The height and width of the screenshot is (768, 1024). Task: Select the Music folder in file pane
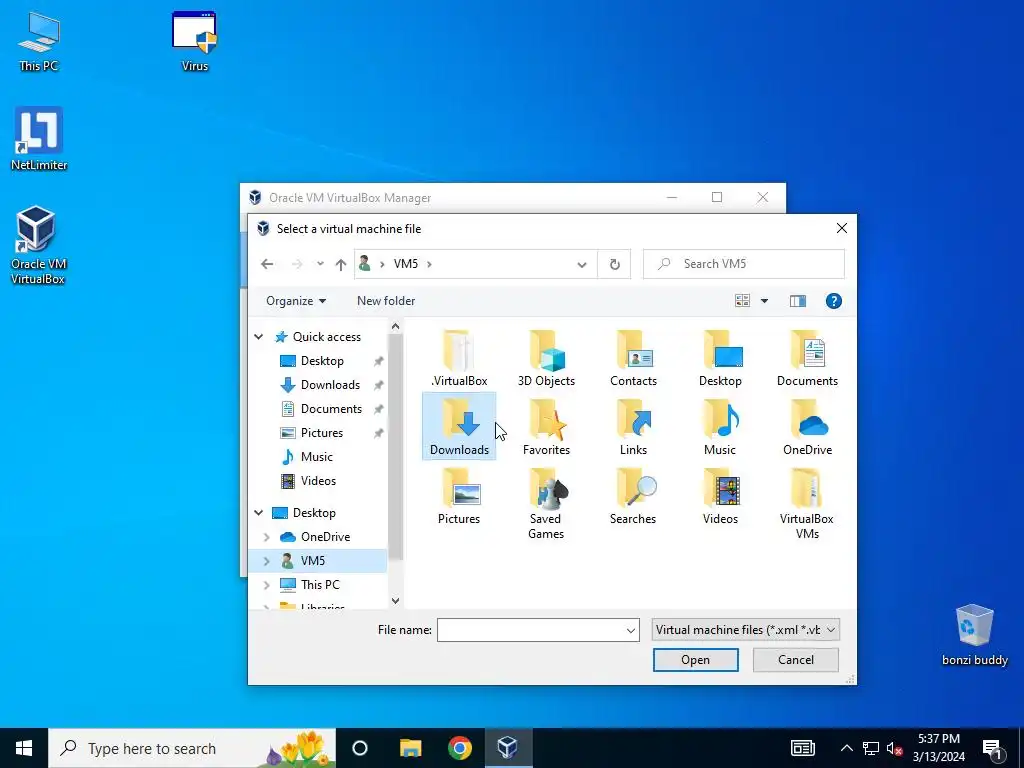click(x=720, y=428)
